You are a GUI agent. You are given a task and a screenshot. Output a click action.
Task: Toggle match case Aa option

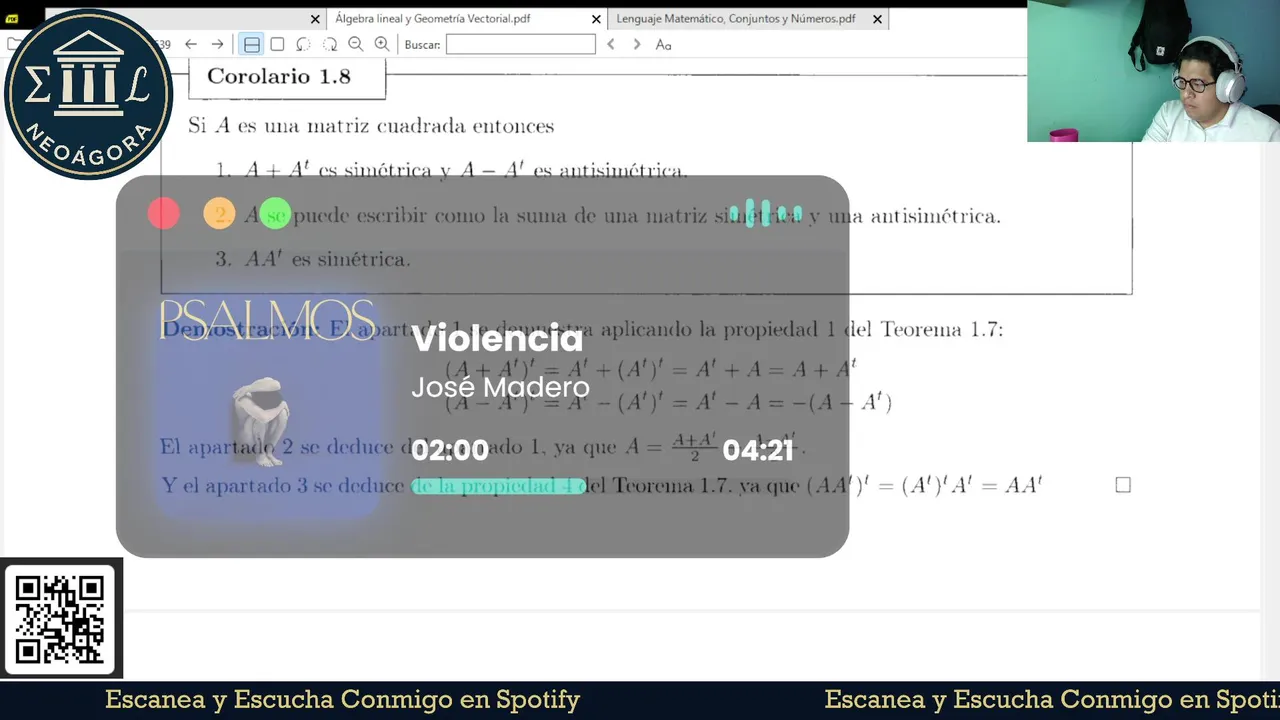(663, 44)
